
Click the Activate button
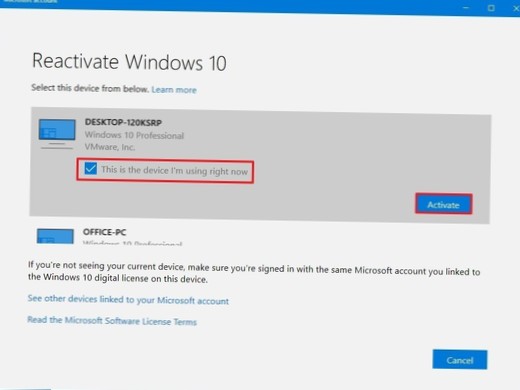tap(443, 204)
